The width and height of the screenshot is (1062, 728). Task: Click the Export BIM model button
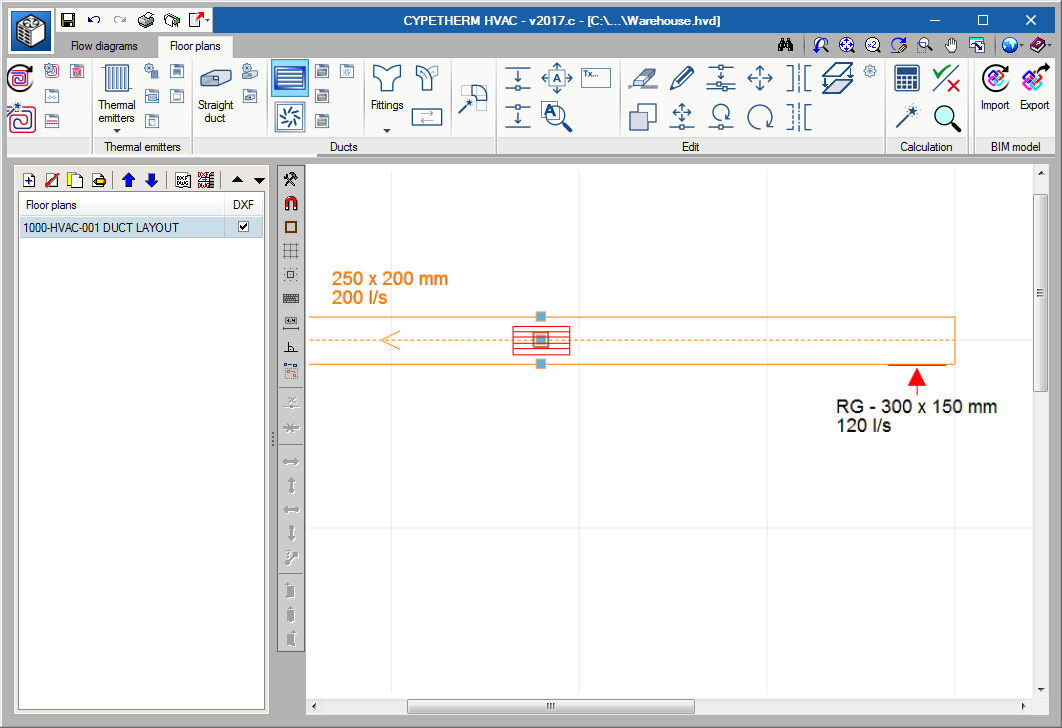point(1034,88)
